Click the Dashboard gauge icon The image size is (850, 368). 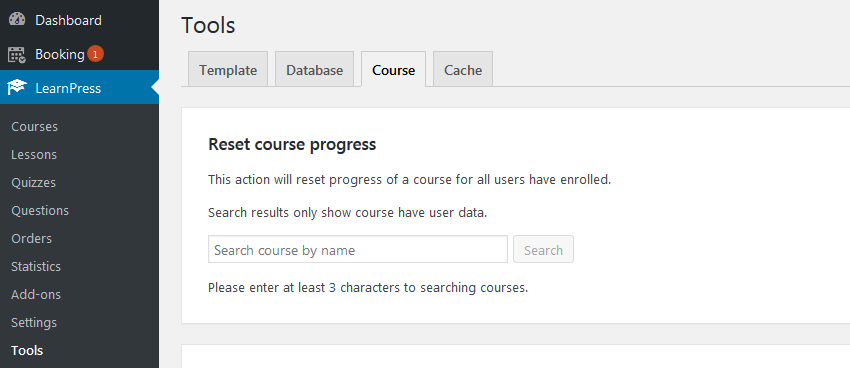pos(17,20)
